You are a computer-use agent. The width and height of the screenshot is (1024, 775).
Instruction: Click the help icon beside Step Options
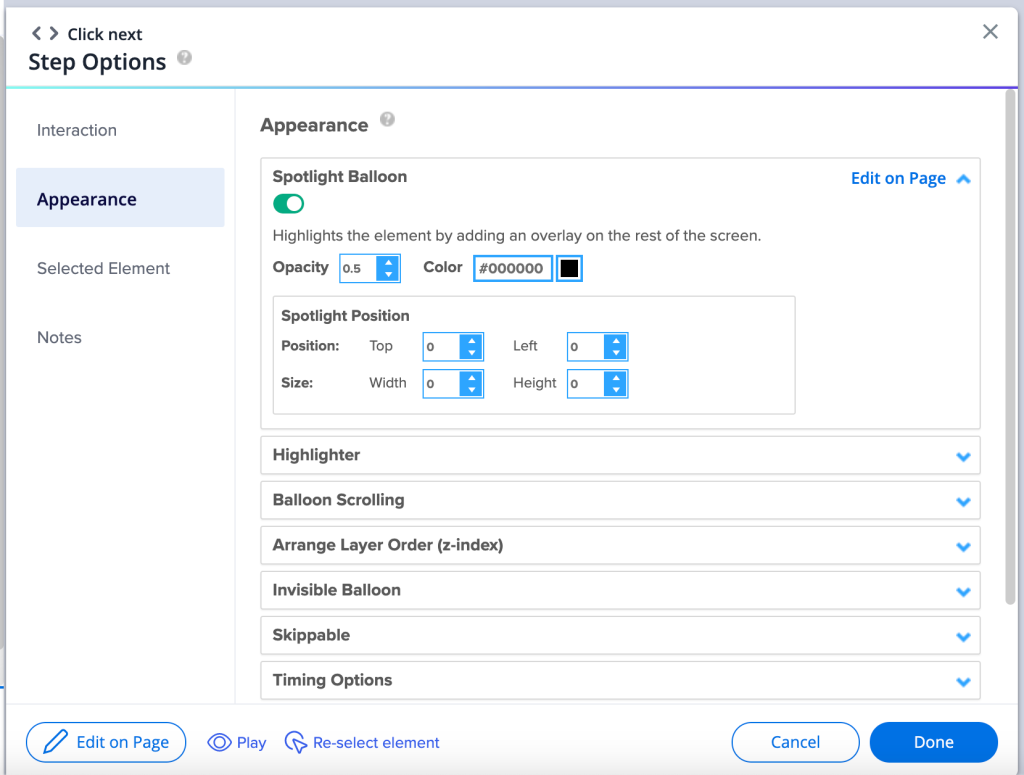click(x=184, y=58)
